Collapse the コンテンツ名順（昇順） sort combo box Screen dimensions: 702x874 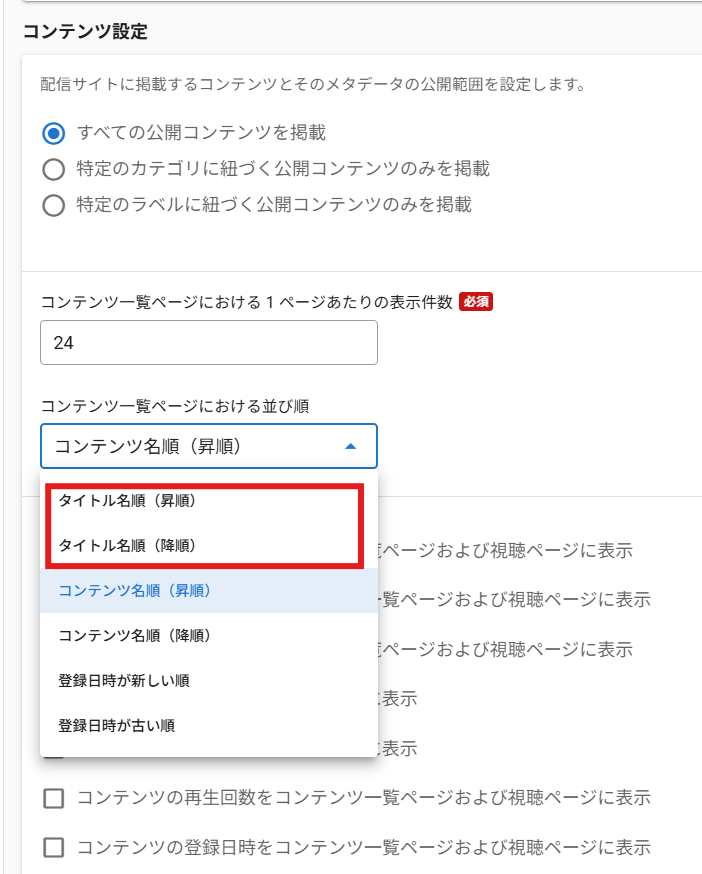208,447
